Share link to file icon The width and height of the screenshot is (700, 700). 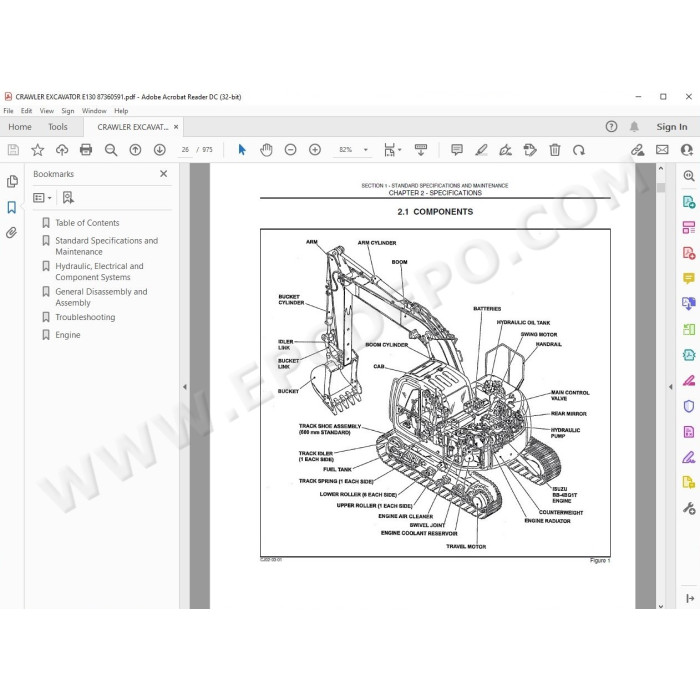pos(638,150)
